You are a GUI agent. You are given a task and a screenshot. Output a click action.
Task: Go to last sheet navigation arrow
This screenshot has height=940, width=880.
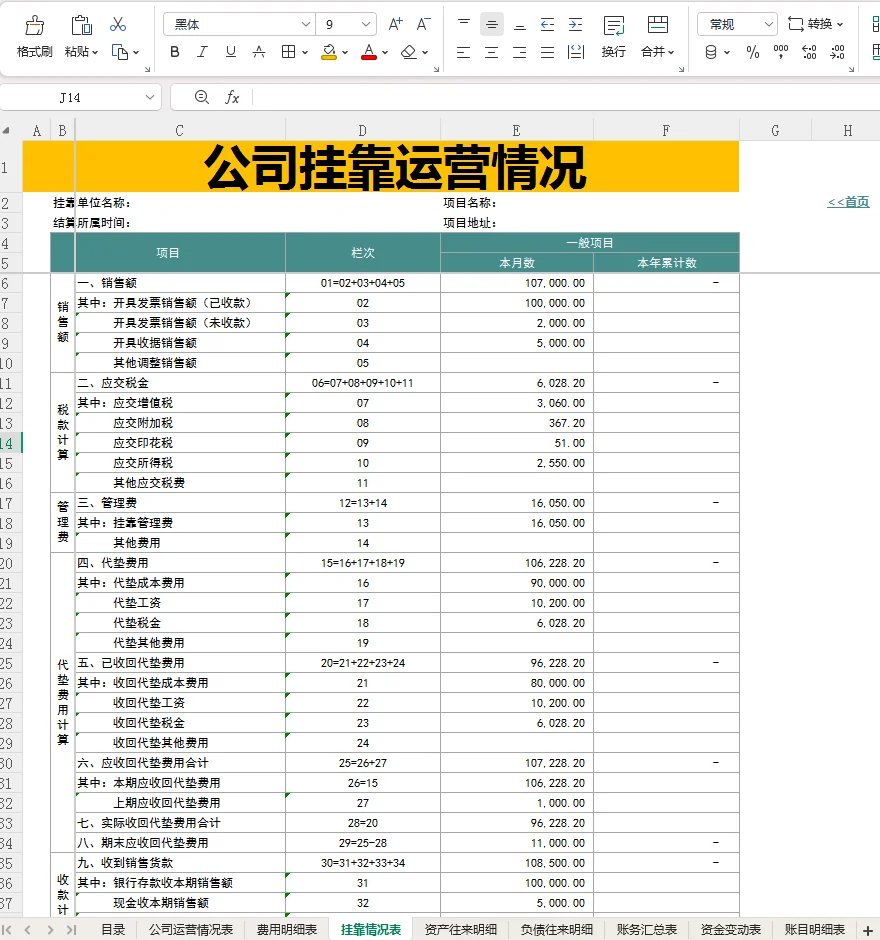click(x=71, y=930)
